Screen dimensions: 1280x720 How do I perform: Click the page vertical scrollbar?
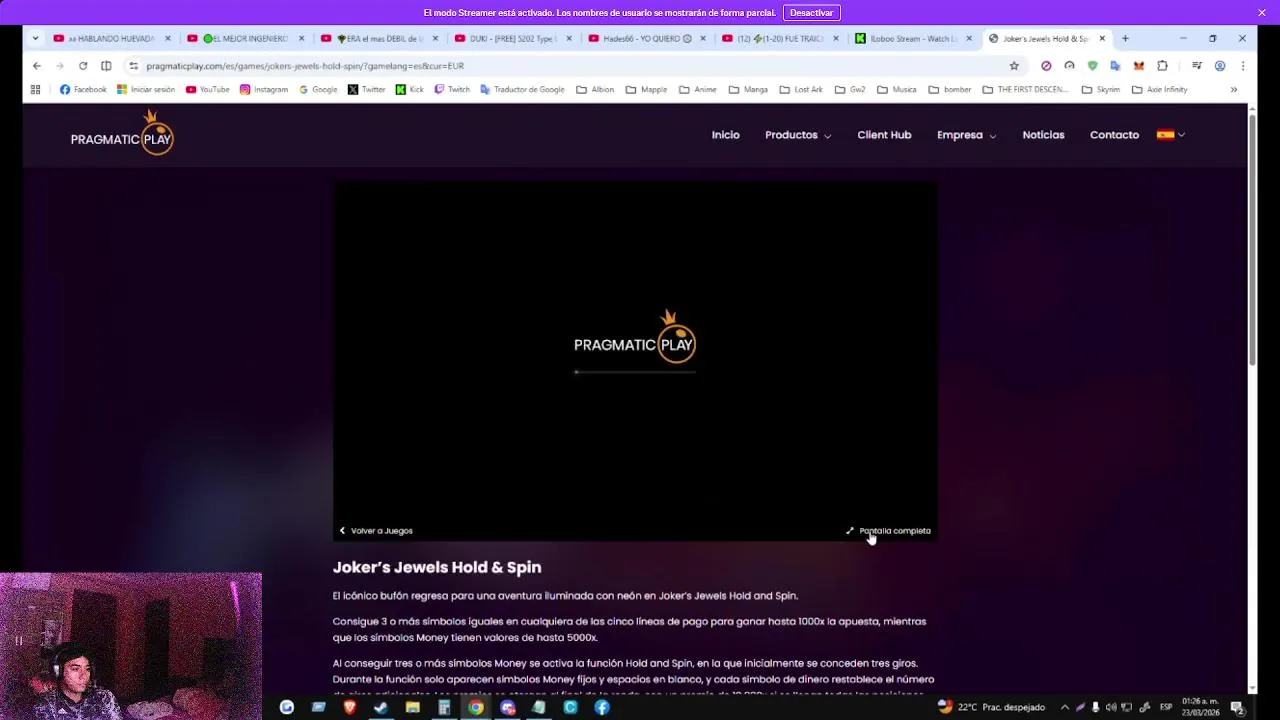pyautogui.click(x=1252, y=240)
